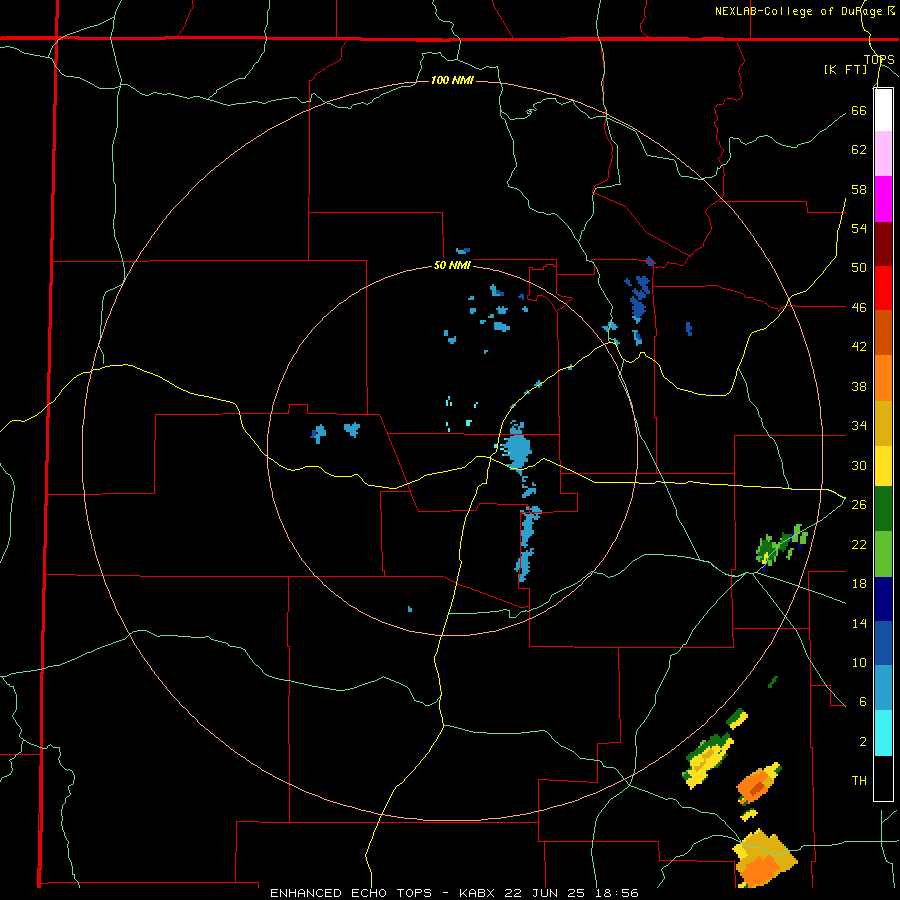The height and width of the screenshot is (900, 900).
Task: Click the legend value 26
Action: coord(859,505)
